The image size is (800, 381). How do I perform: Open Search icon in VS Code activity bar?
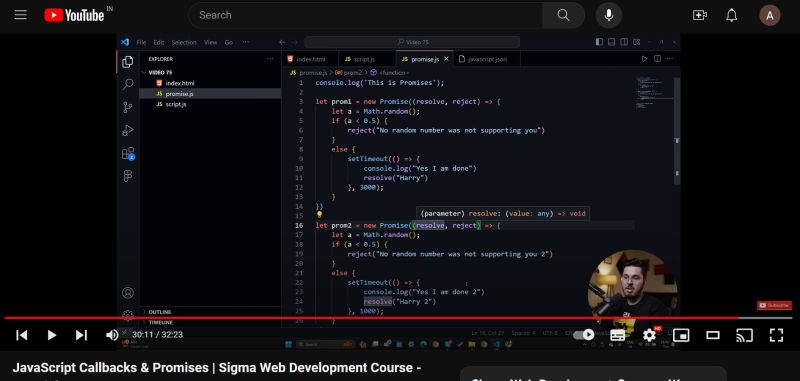pyautogui.click(x=128, y=85)
